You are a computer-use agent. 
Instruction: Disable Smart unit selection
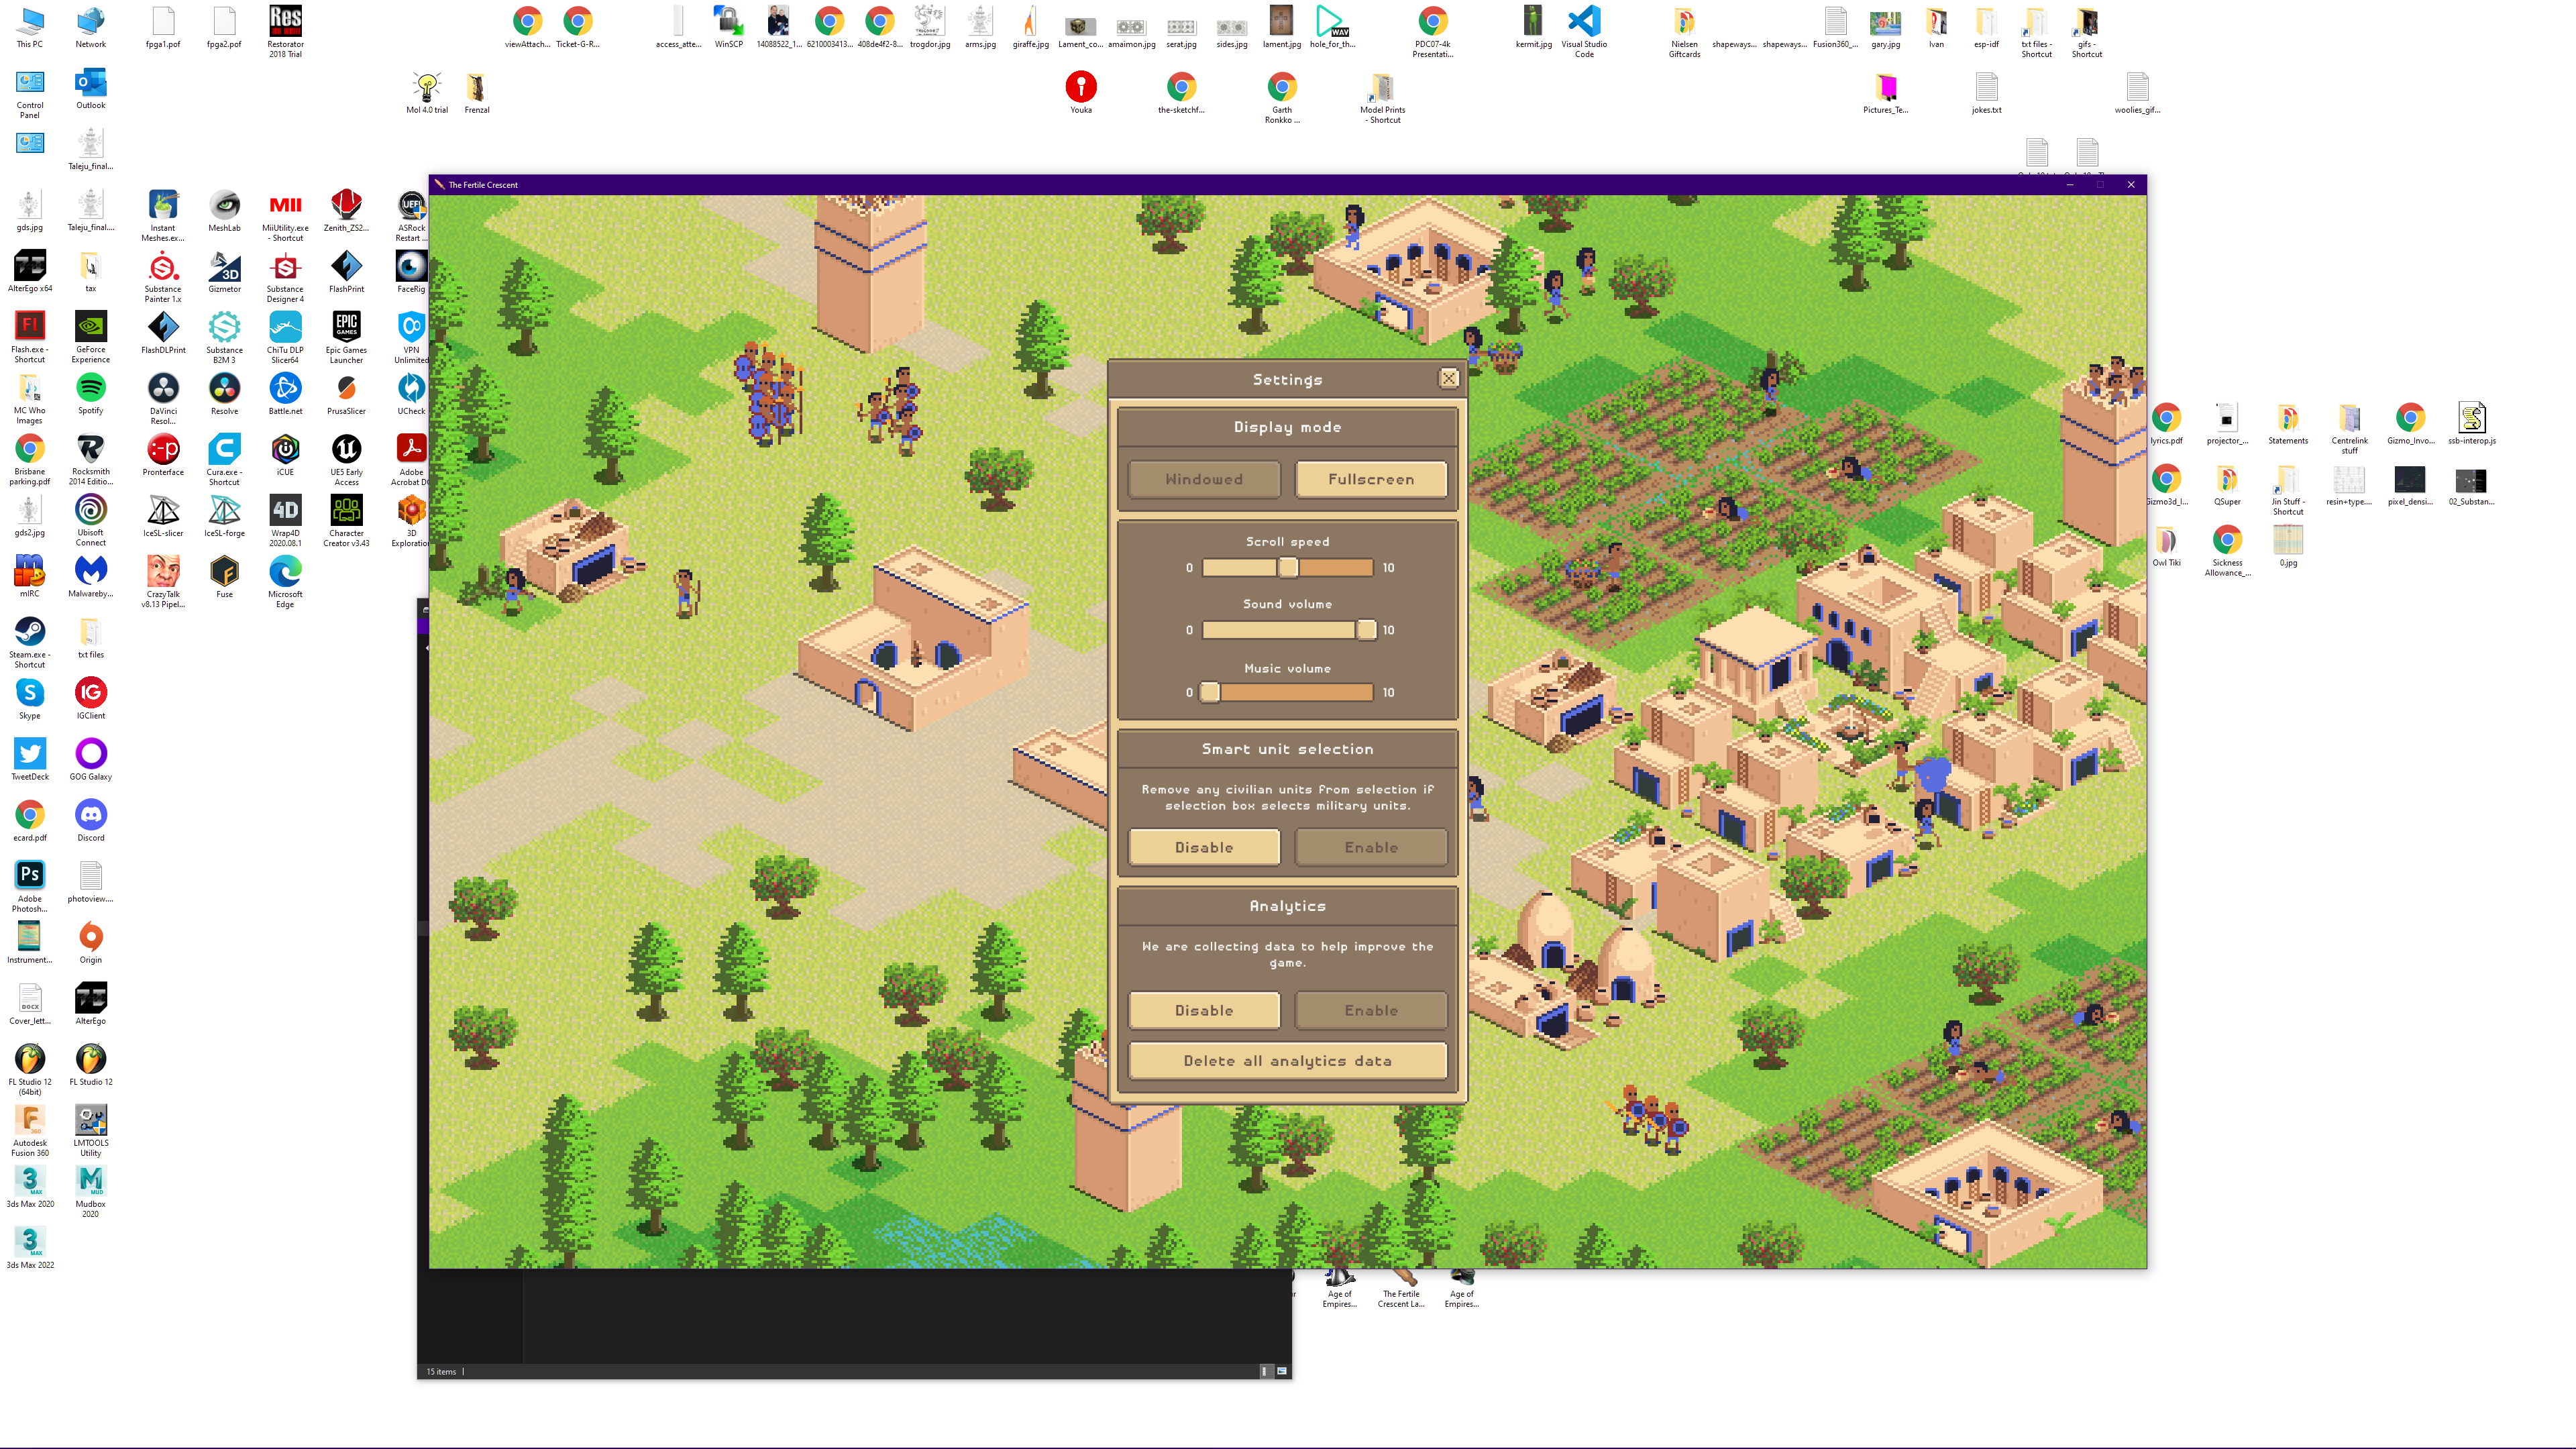coord(1204,847)
